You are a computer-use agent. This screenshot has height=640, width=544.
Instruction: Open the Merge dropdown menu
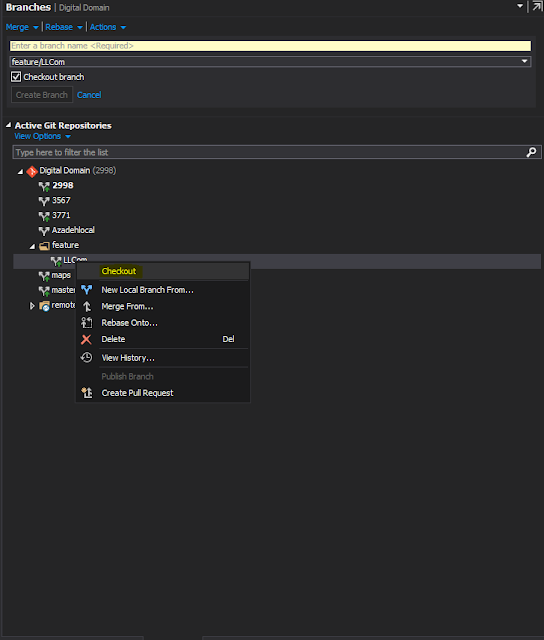click(x=22, y=27)
